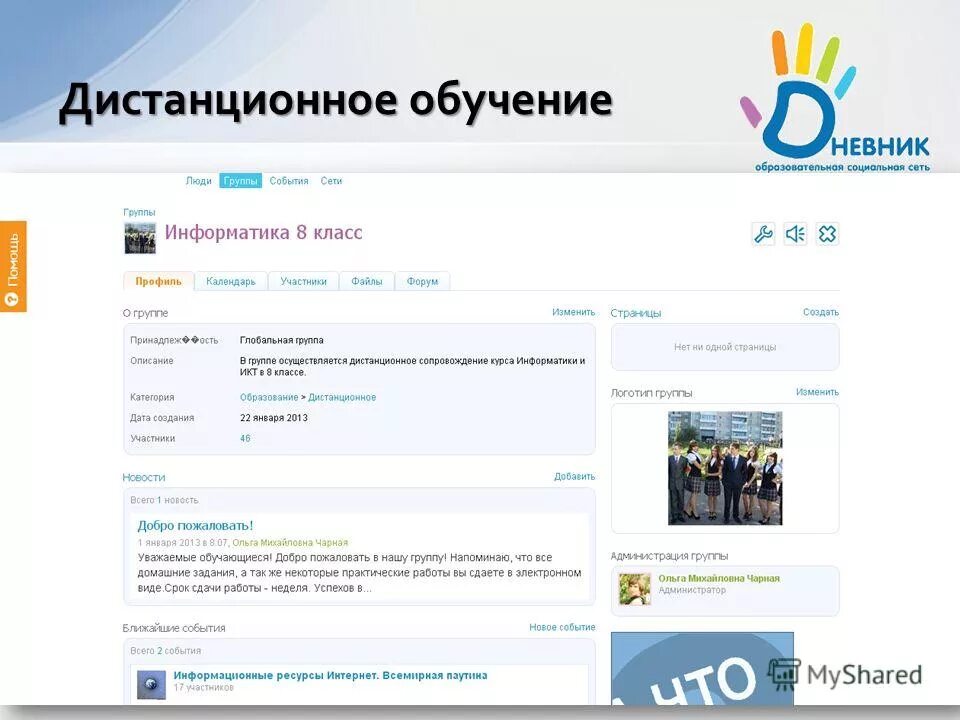Switch to the Участники tab

[x=306, y=281]
